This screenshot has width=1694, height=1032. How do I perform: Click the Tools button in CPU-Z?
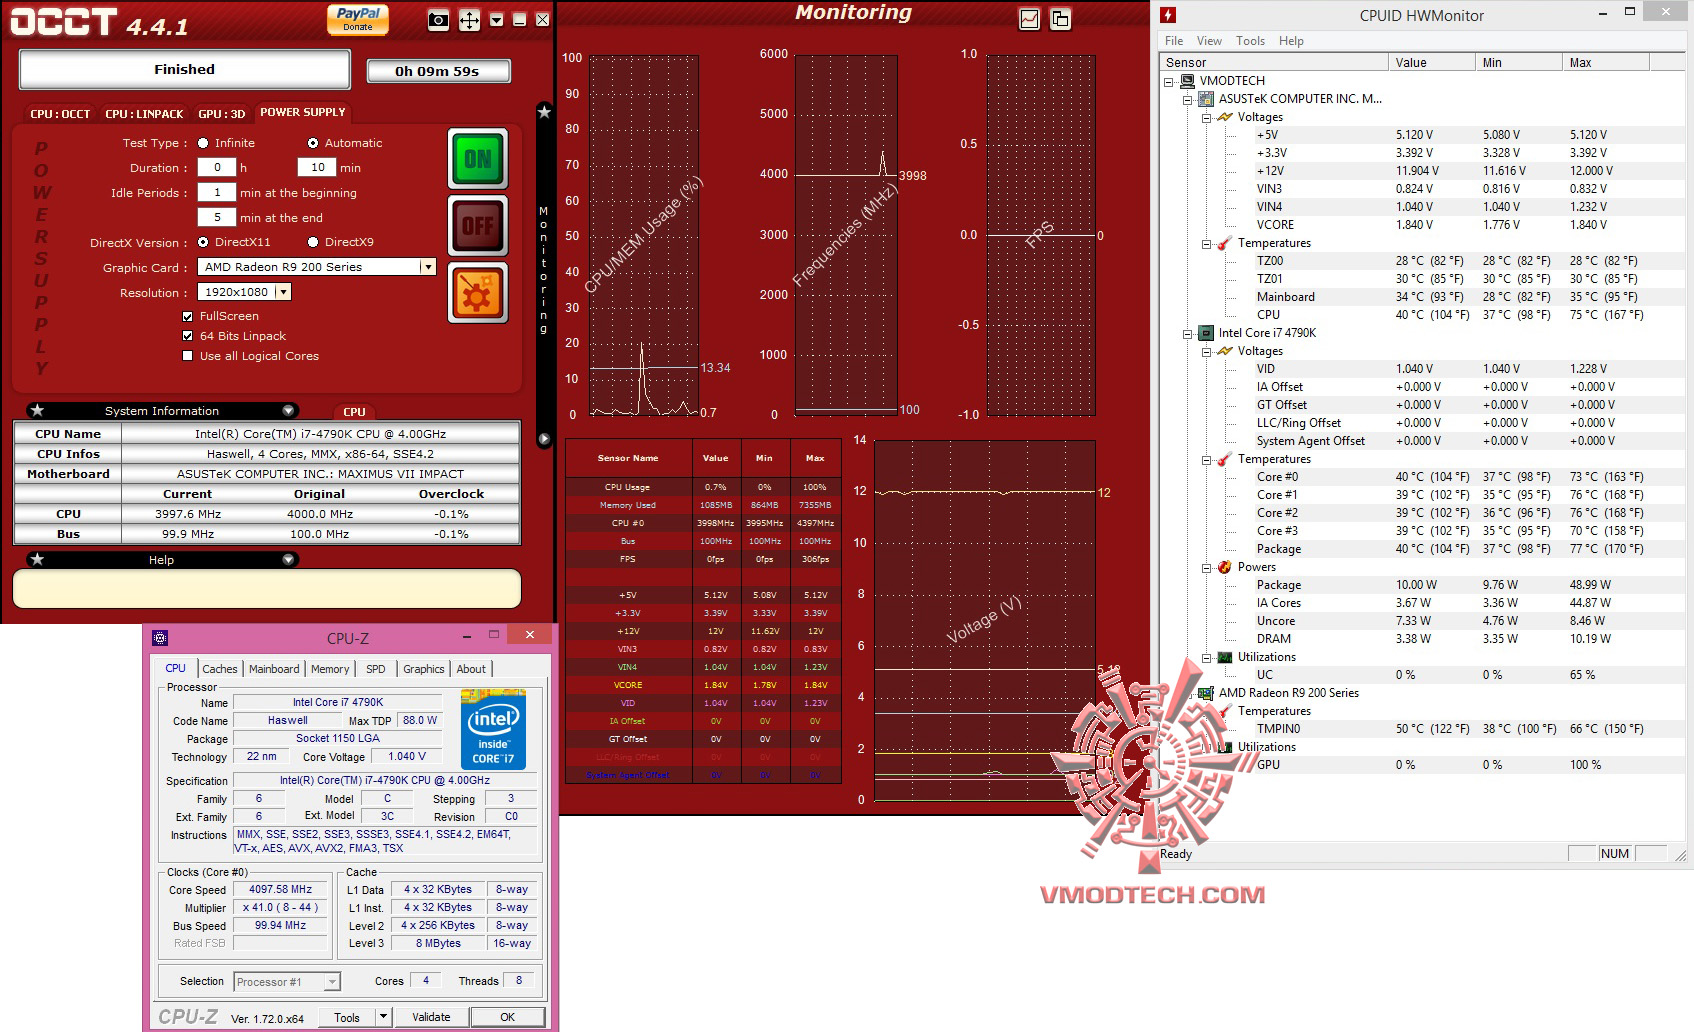(x=347, y=1017)
